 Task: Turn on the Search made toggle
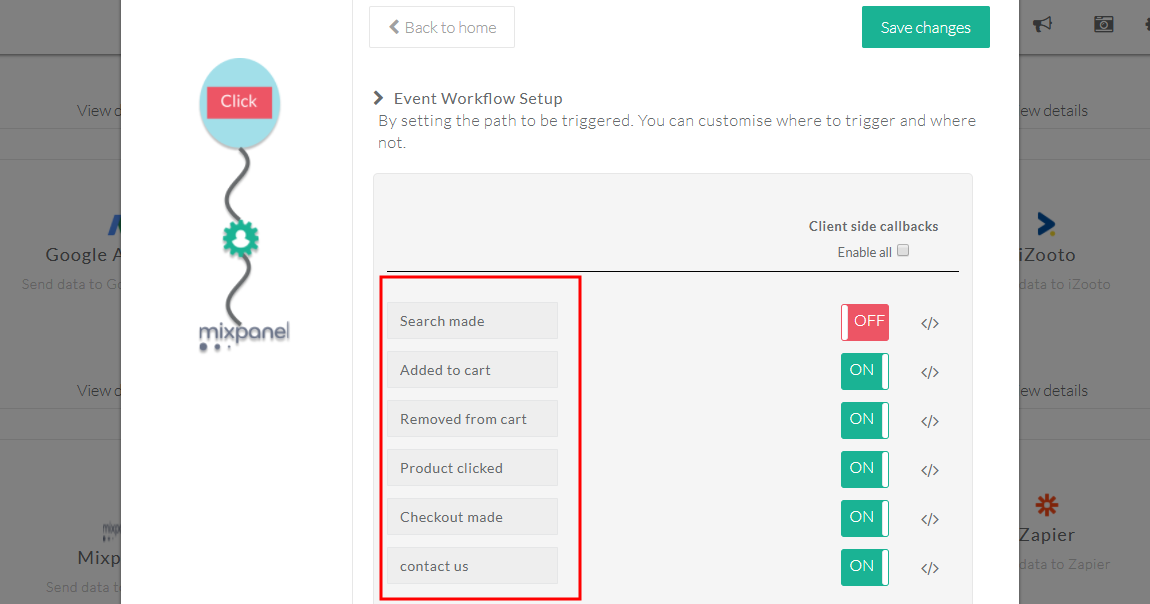[865, 323]
